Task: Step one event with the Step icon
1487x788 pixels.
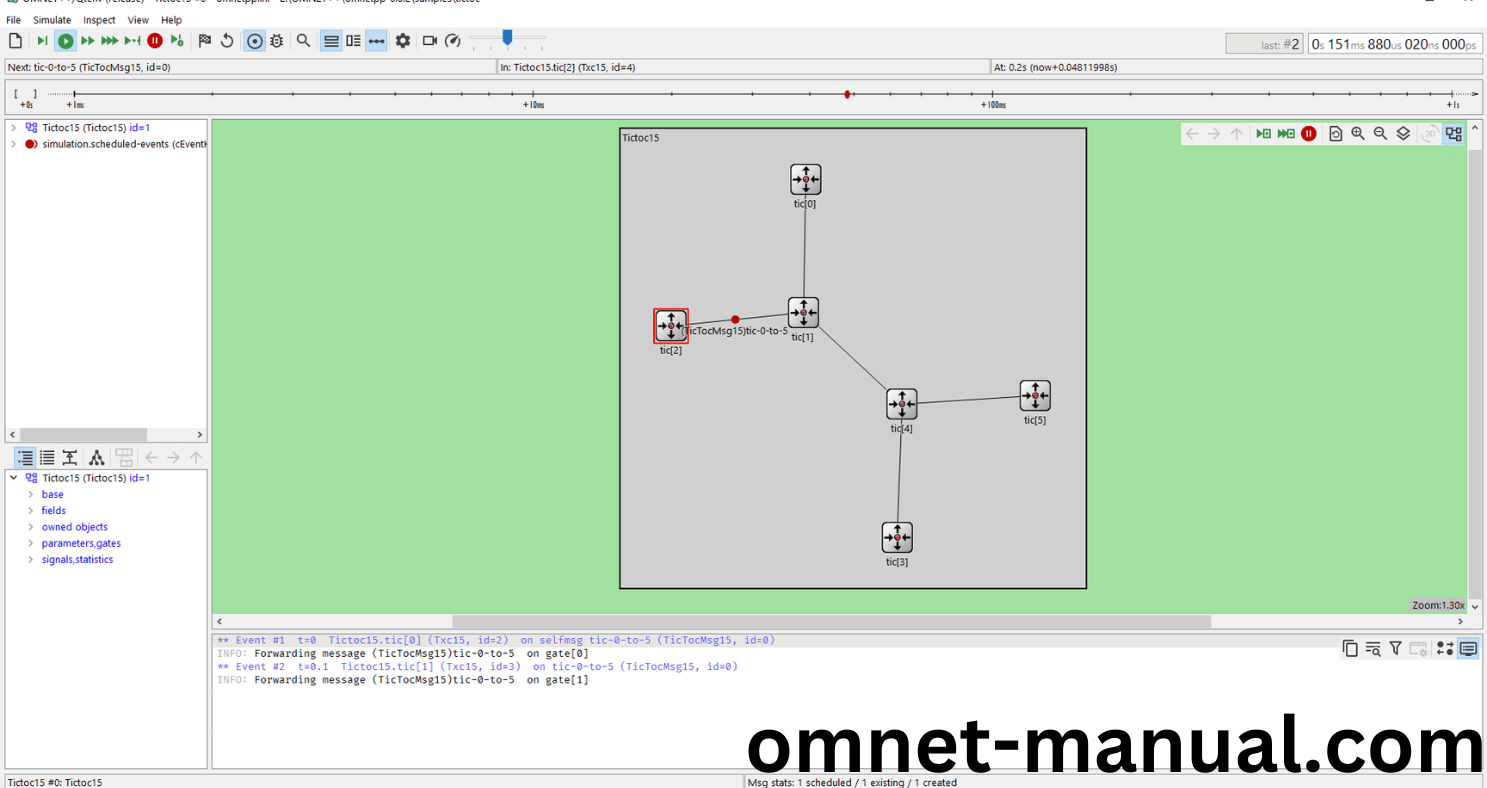Action: tap(42, 41)
